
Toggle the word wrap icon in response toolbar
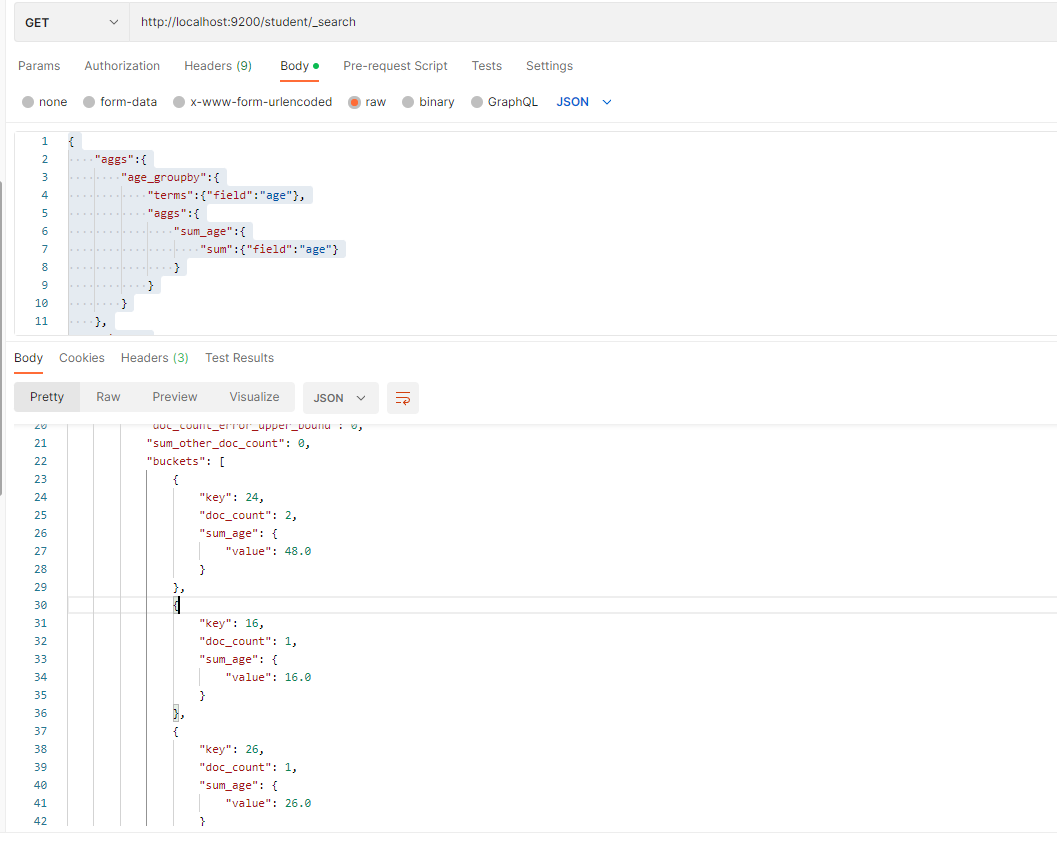(x=402, y=398)
